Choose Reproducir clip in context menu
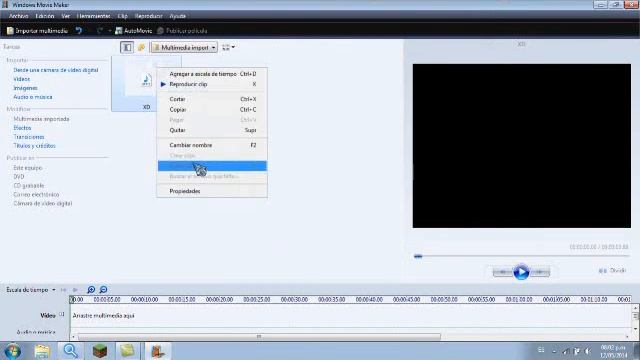640x360 pixels. [212, 84]
